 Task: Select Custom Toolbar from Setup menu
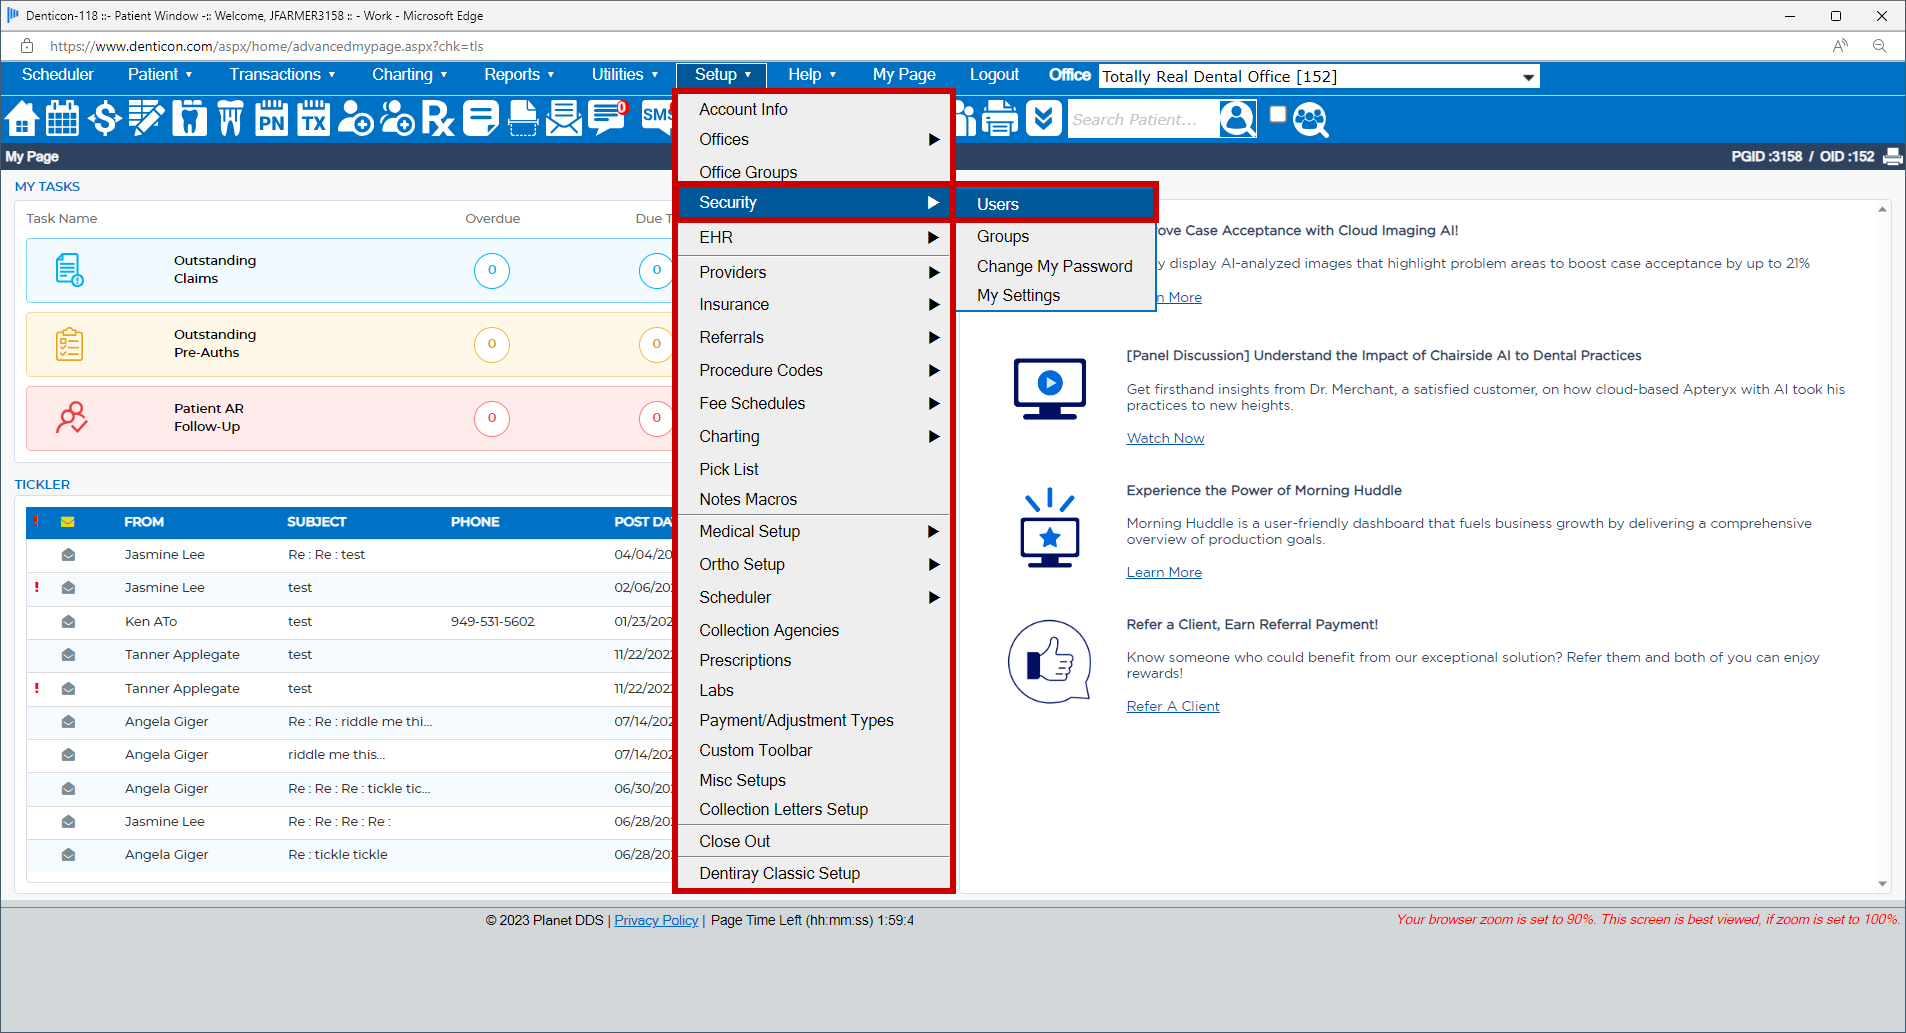[x=755, y=750]
